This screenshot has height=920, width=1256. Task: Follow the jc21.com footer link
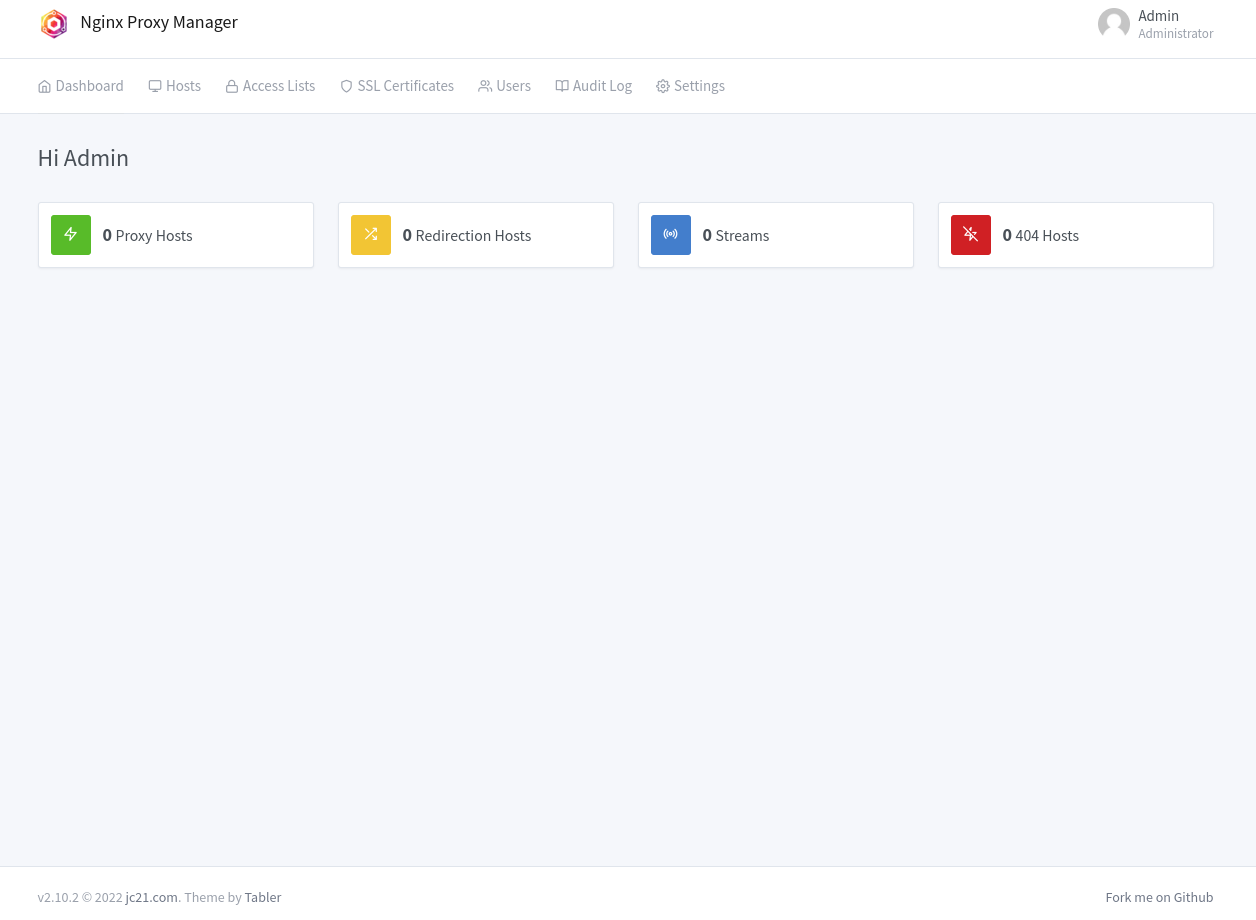click(x=151, y=898)
